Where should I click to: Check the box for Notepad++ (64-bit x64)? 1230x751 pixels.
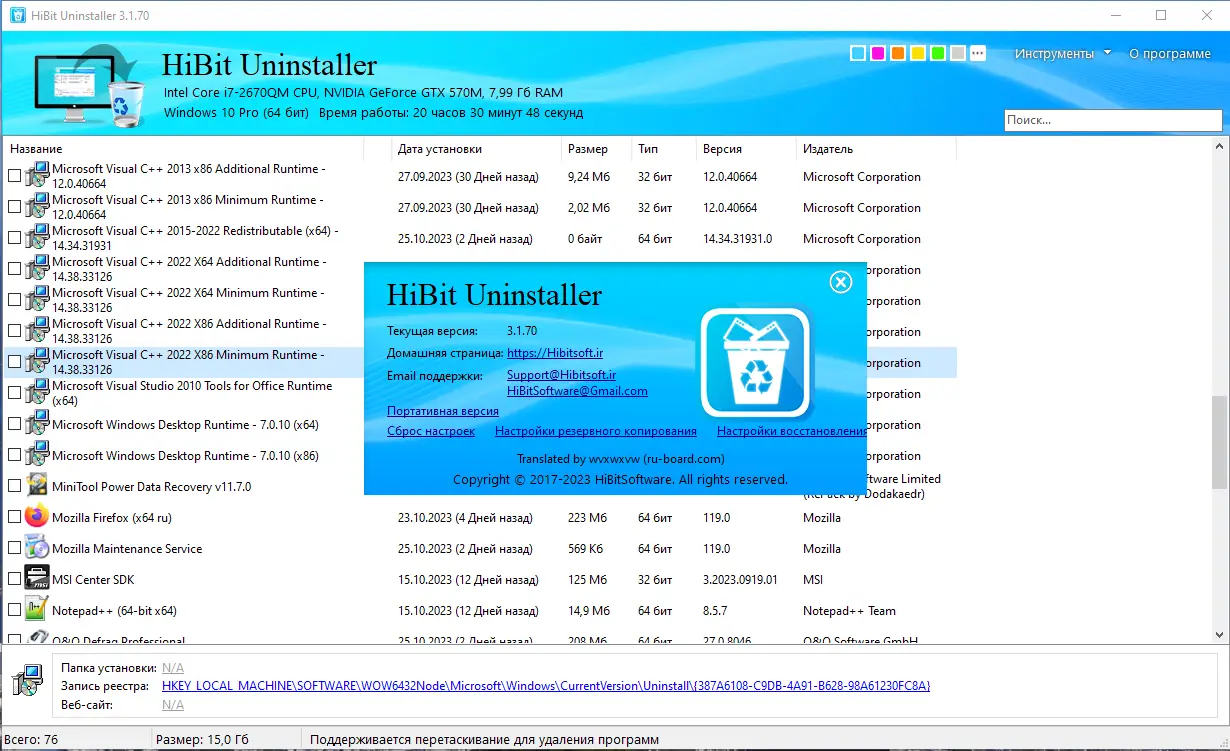tap(14, 610)
